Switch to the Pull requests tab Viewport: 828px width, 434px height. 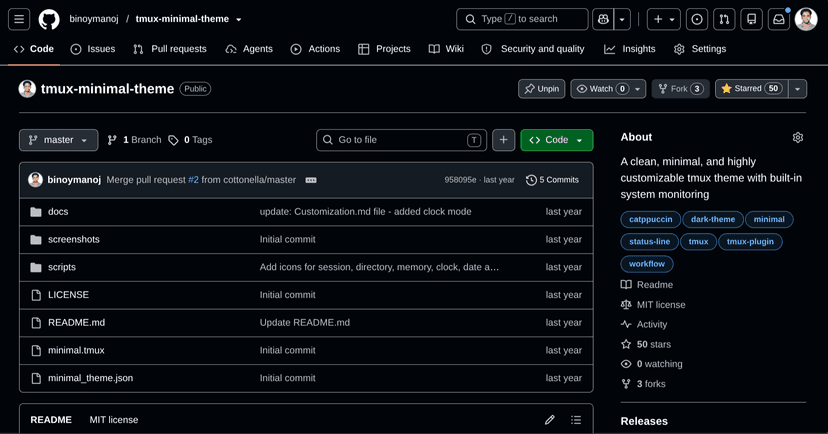pos(170,49)
